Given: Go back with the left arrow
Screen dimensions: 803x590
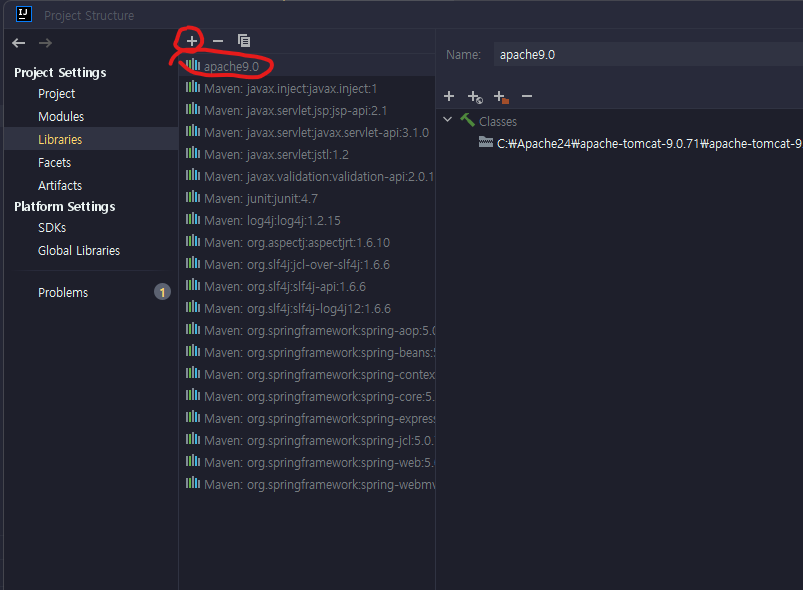Looking at the screenshot, I should (19, 43).
